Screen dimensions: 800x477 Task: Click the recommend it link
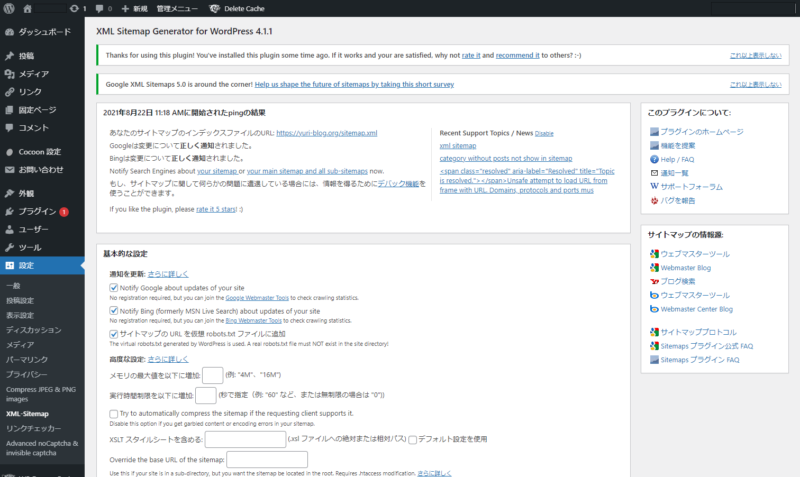(x=517, y=55)
